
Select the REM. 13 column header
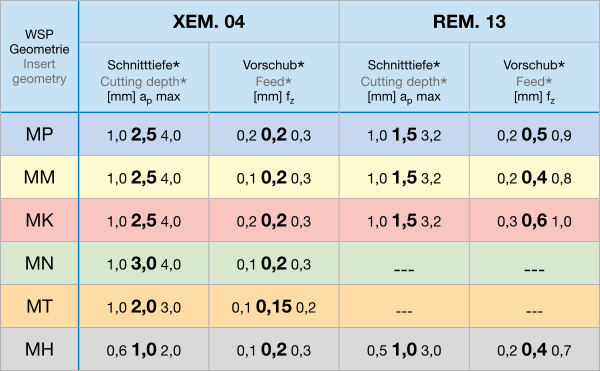[469, 21]
